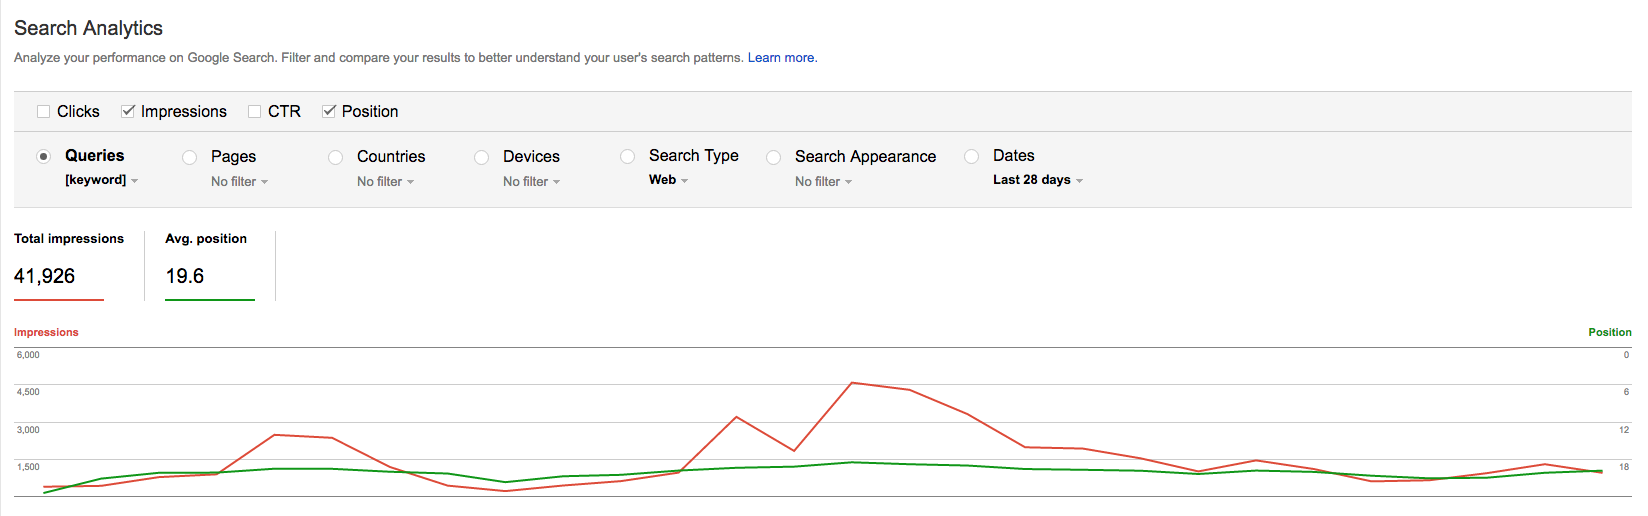Click the Search Analytics heading
The width and height of the screenshot is (1648, 516).
[88, 28]
